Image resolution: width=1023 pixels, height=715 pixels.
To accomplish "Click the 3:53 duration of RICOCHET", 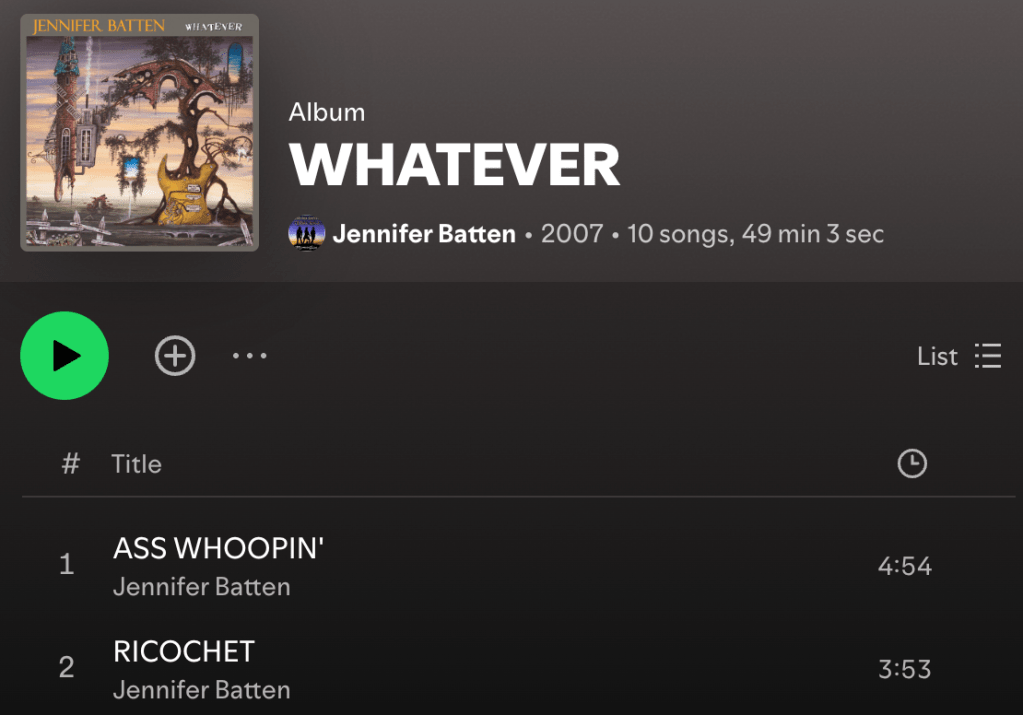I will [905, 669].
